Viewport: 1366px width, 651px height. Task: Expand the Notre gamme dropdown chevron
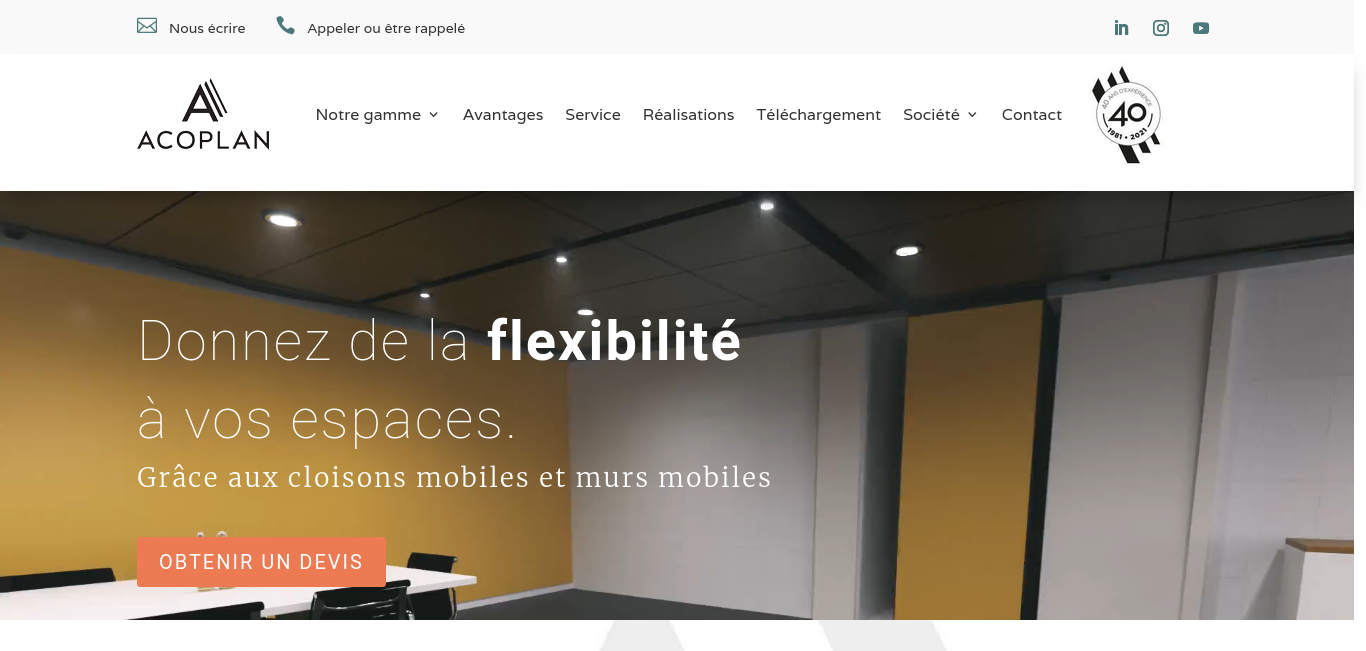(x=434, y=115)
